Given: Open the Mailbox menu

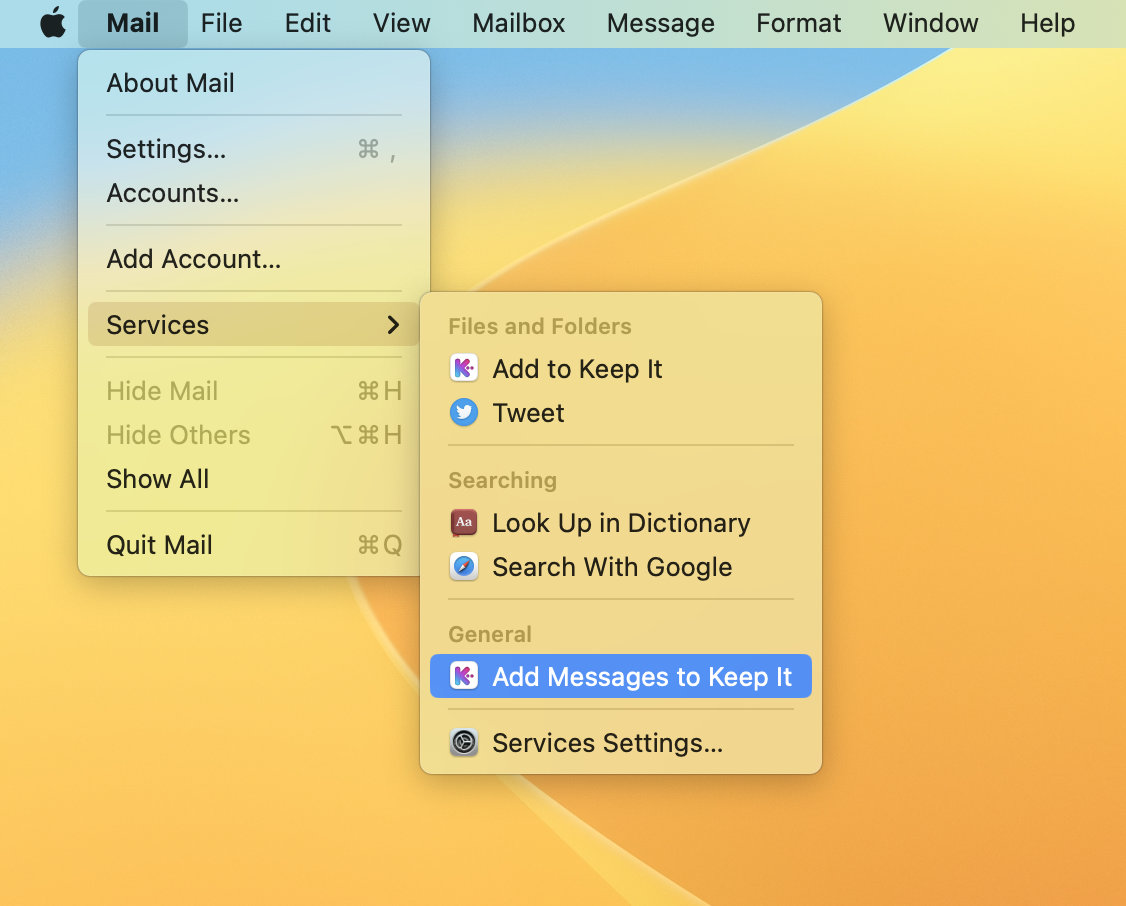Looking at the screenshot, I should 518,23.
